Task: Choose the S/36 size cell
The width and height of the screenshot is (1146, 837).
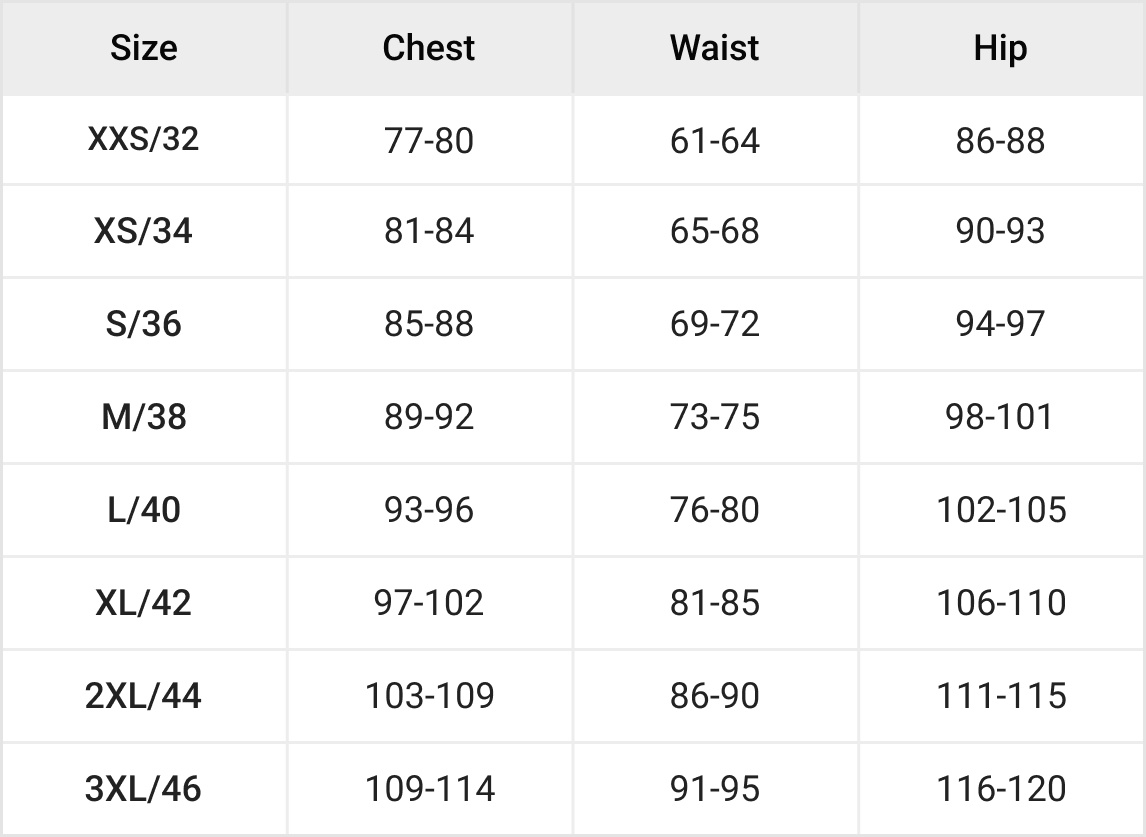Action: pyautogui.click(x=144, y=325)
